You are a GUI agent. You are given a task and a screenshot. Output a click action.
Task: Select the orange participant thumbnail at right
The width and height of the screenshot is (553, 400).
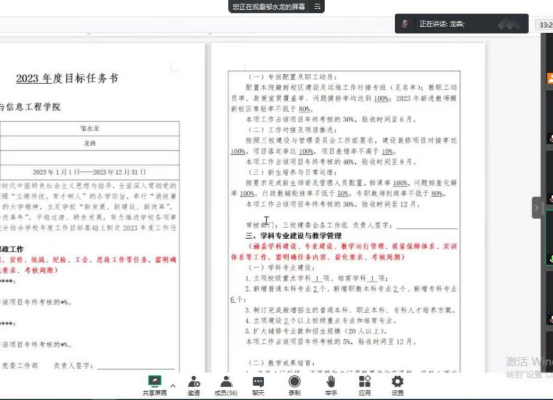pos(550,78)
